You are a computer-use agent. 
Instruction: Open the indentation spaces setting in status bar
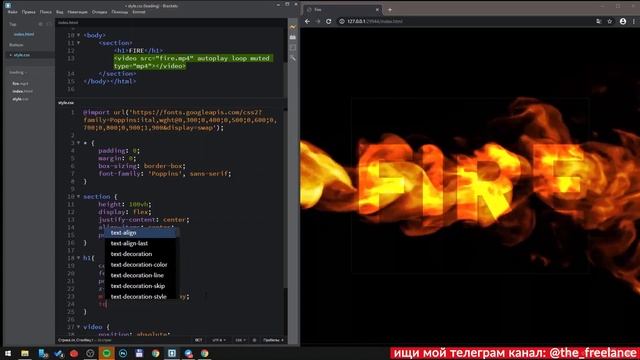point(273,340)
